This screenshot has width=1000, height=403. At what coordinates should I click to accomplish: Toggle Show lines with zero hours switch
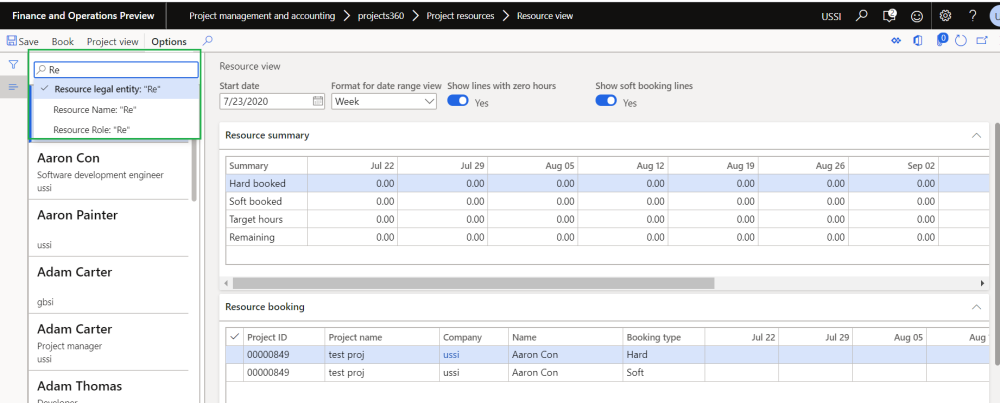point(458,101)
